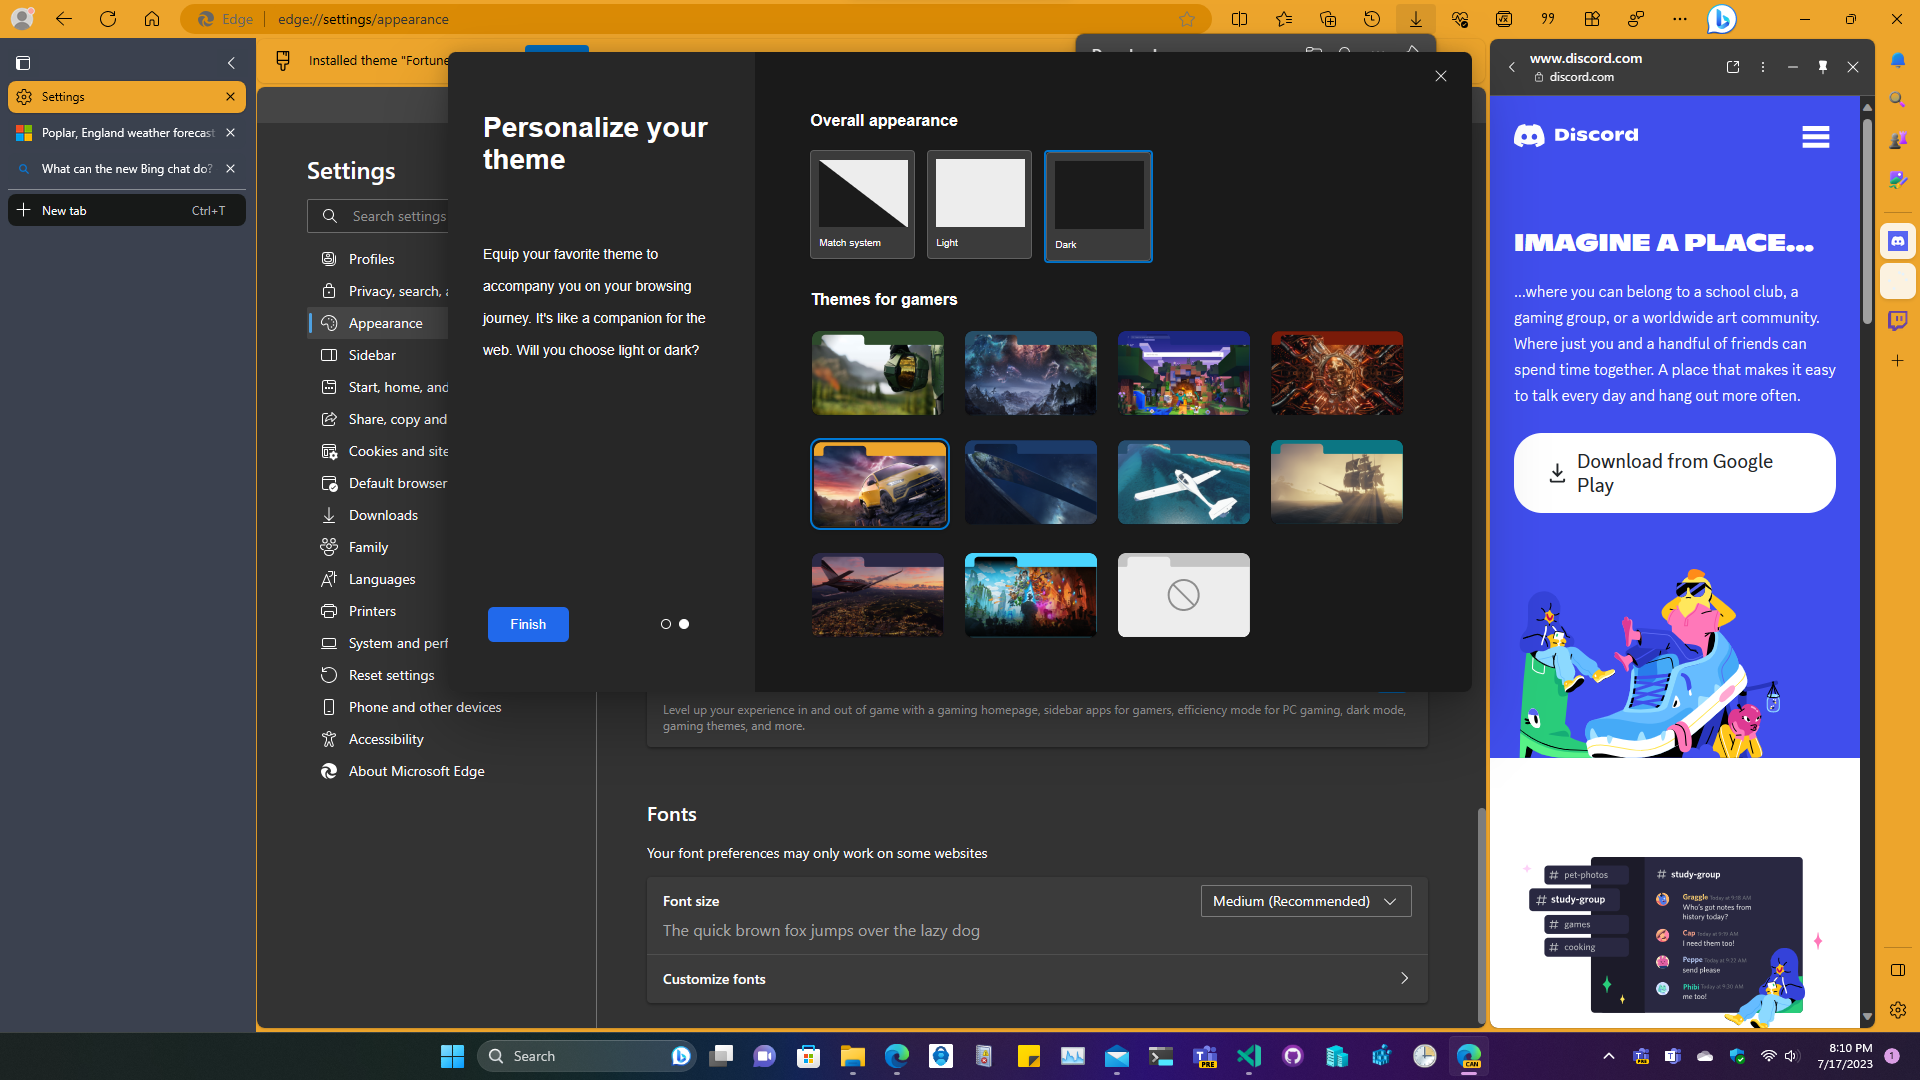
Task: Choose the pirate ship theme
Action: coord(1336,482)
